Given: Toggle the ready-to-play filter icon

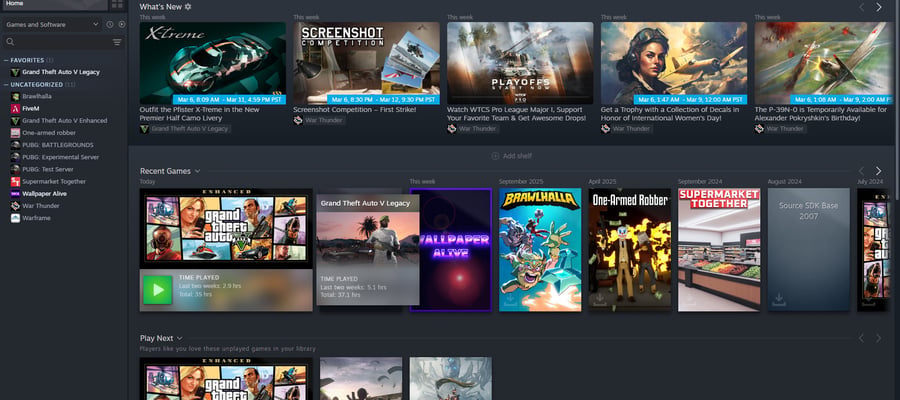Looking at the screenshot, I should (x=122, y=25).
